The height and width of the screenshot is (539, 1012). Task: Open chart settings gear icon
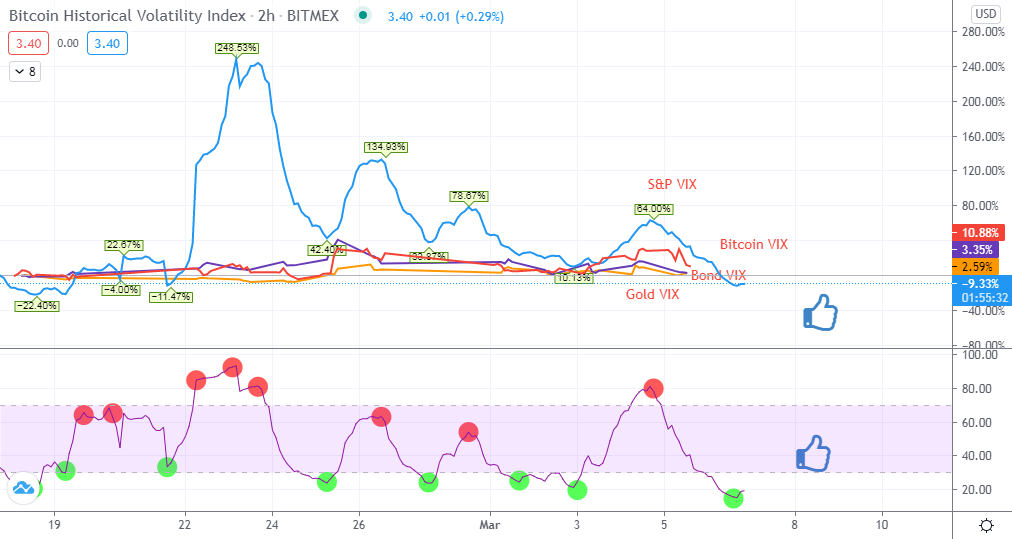pos(986,525)
